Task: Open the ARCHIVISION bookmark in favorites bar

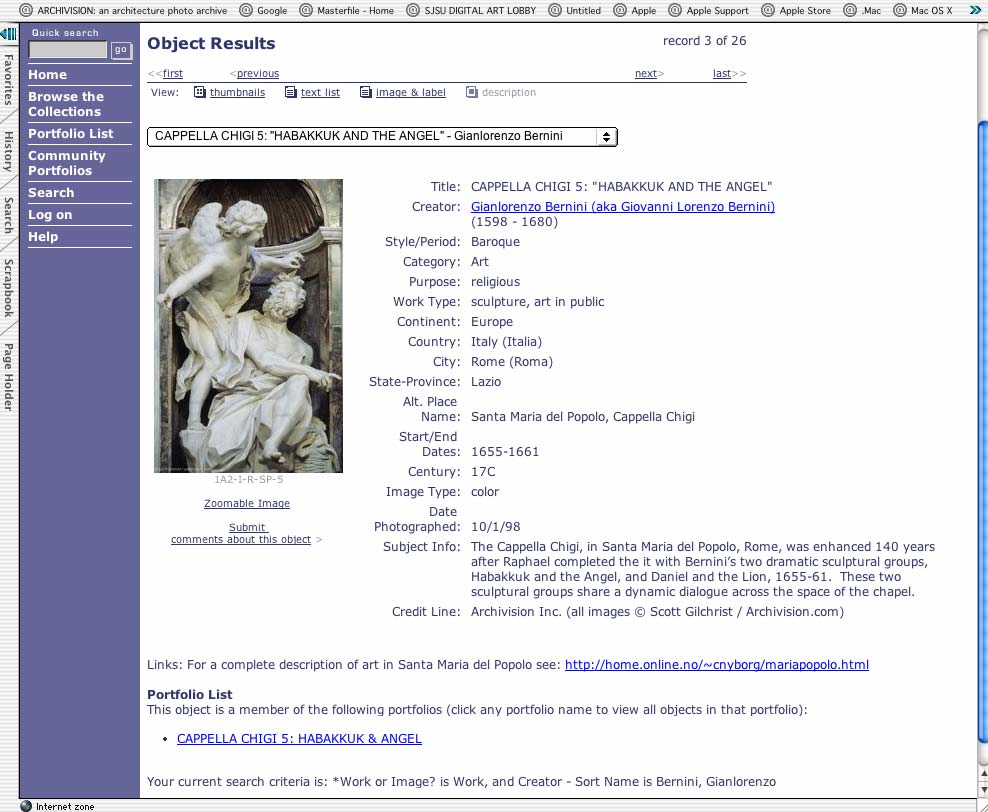Action: tap(123, 10)
